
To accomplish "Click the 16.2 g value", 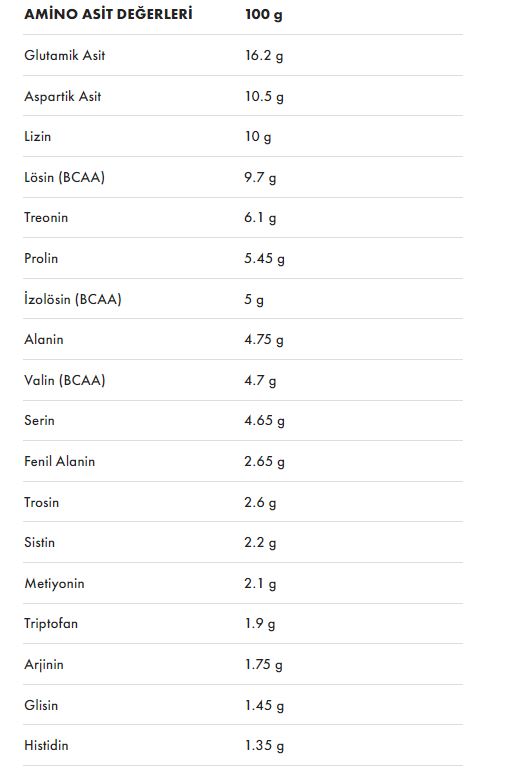I will click(x=264, y=55).
